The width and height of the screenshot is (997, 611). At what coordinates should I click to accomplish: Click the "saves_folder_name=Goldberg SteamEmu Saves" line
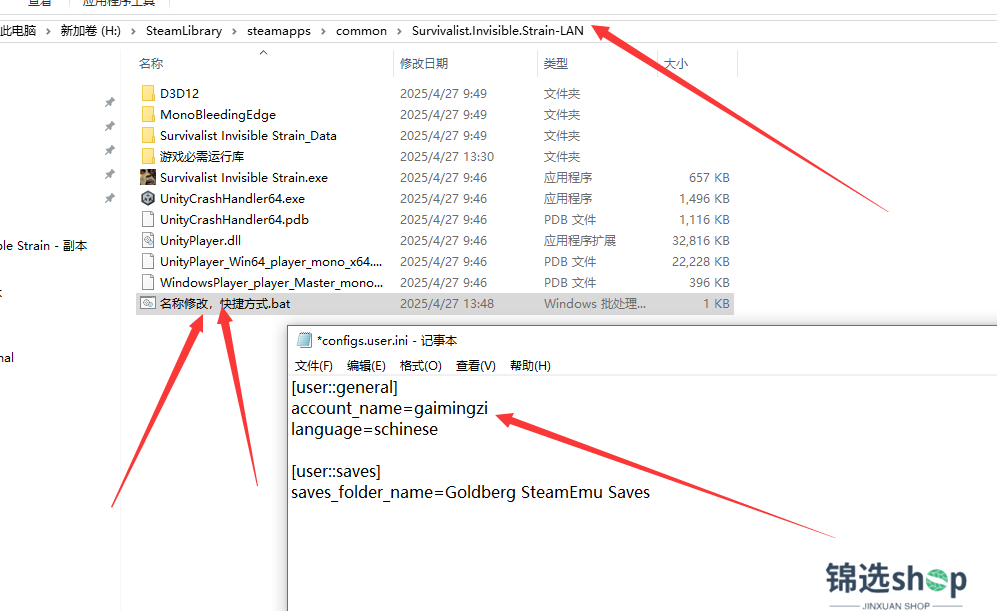coord(471,492)
